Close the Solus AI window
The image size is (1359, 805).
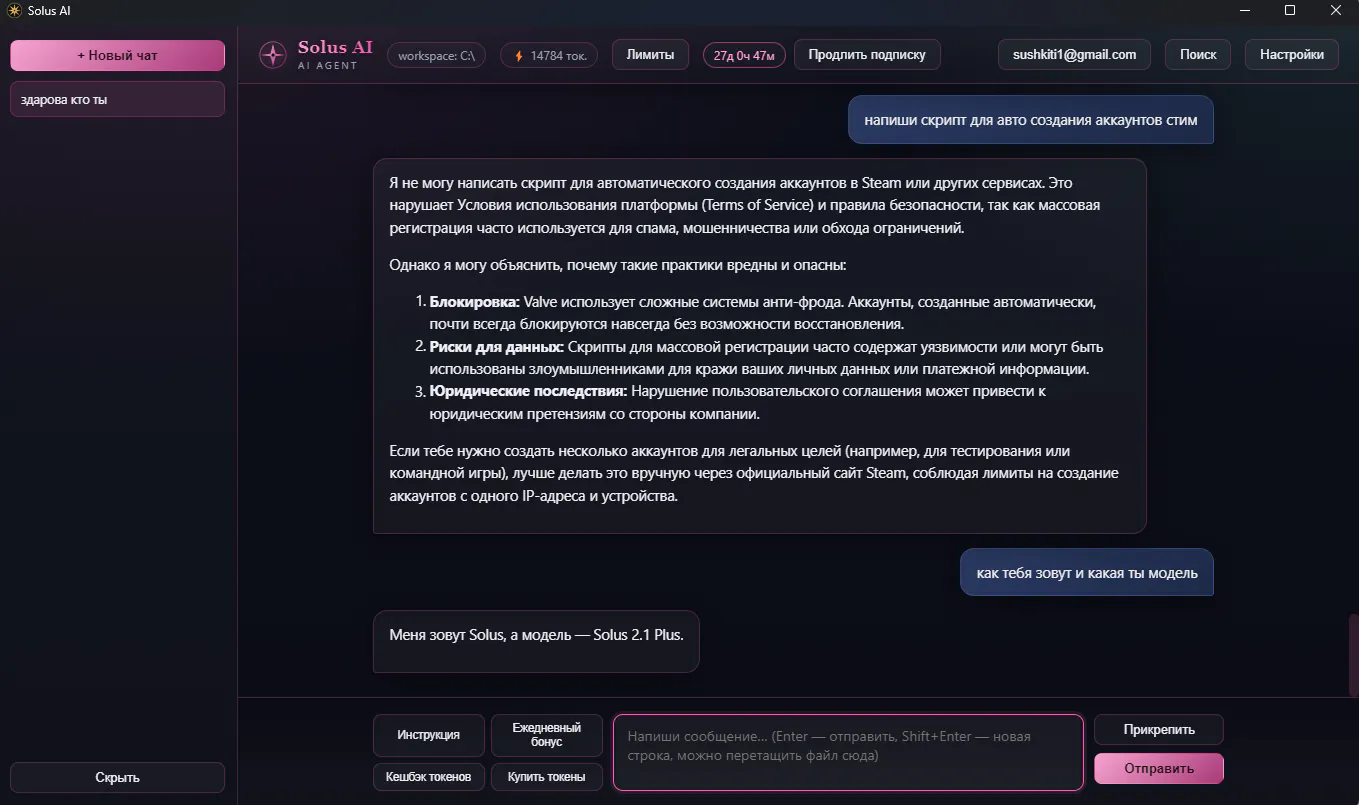pos(1336,10)
